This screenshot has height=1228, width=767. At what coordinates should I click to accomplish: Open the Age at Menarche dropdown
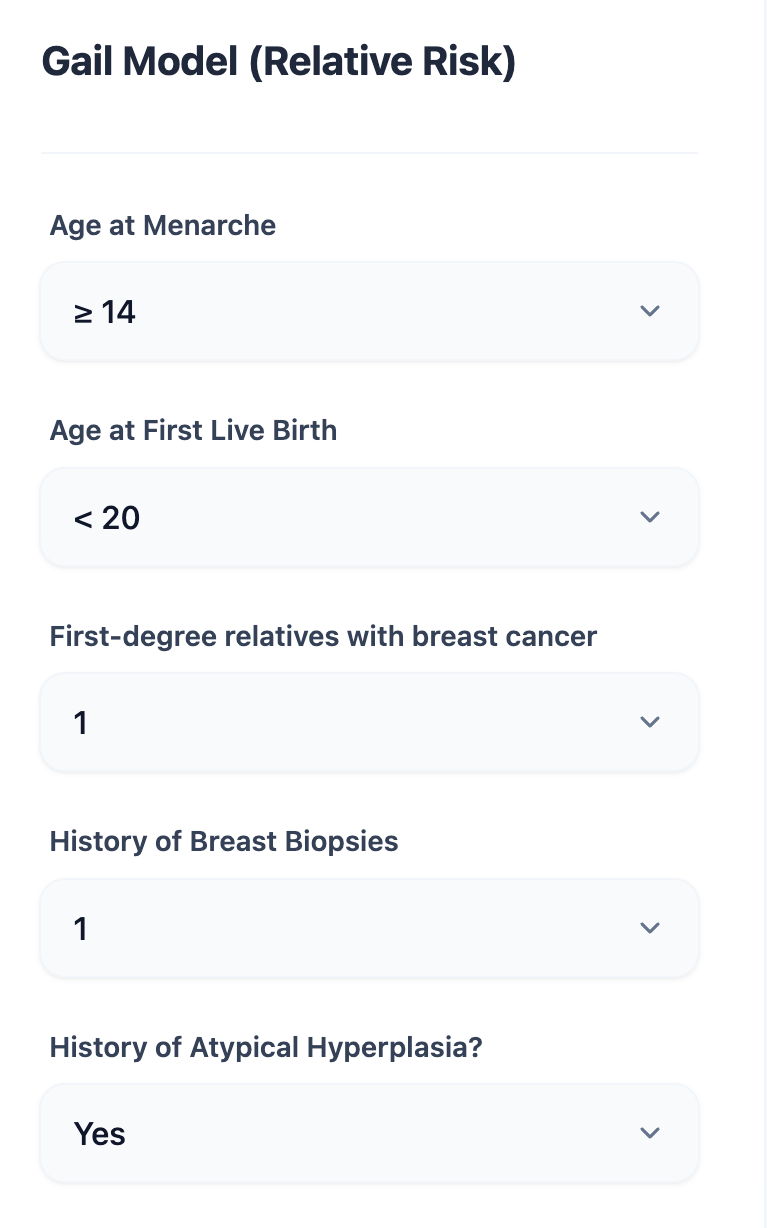tap(369, 312)
